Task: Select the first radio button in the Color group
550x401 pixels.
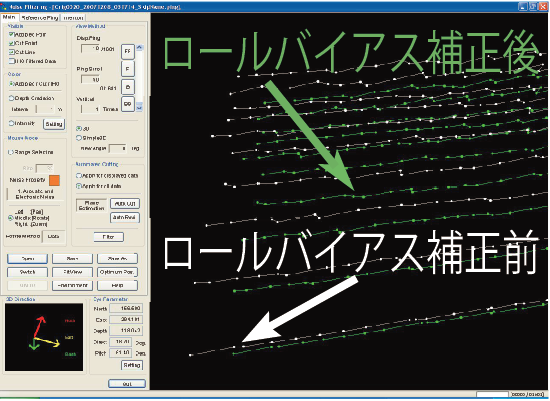Action: pos(11,83)
